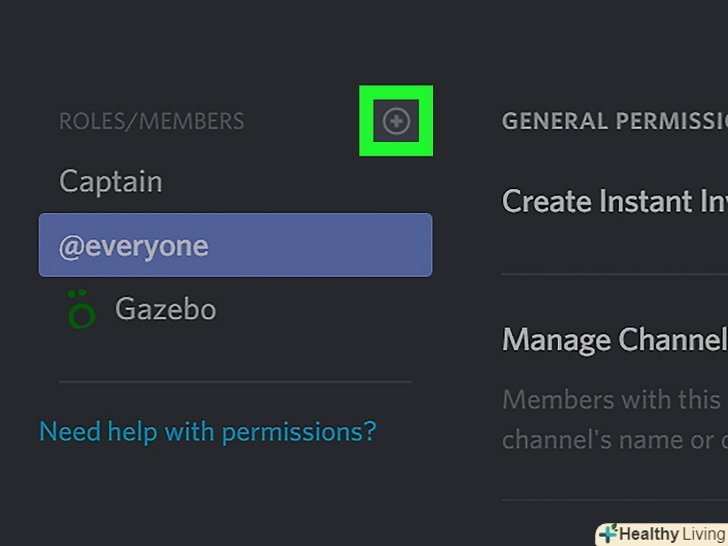This screenshot has width=728, height=546.
Task: Open the 'Need help with permissions?' link
Action: click(x=207, y=432)
